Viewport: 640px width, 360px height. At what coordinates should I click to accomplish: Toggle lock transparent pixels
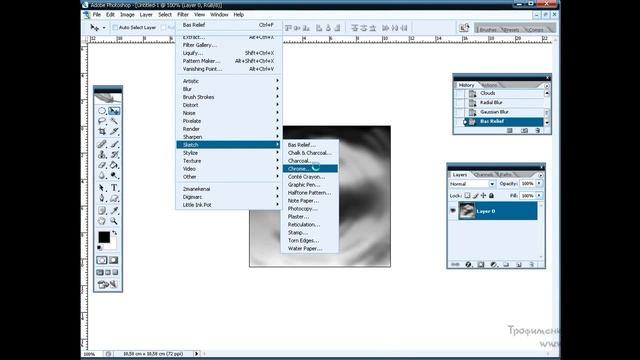pos(467,196)
